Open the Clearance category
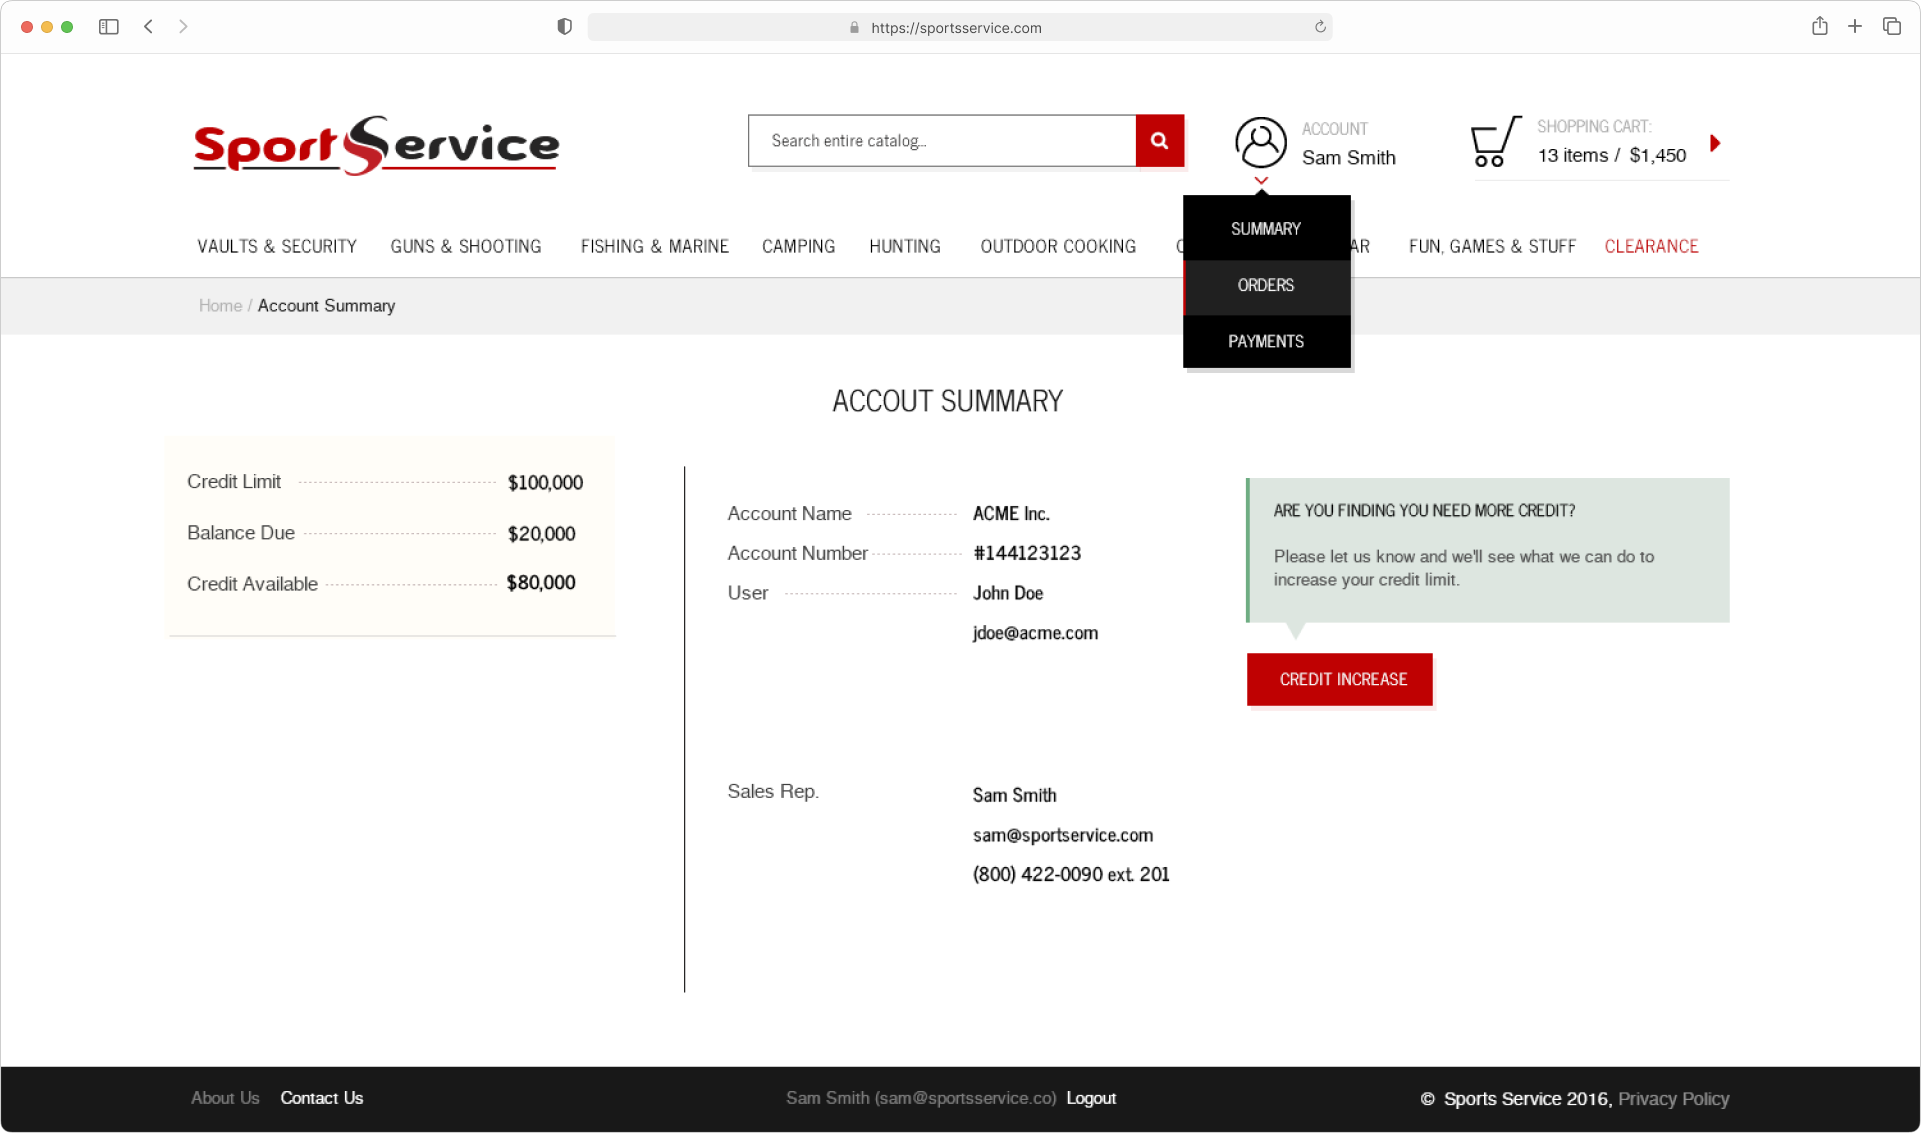Image resolution: width=1921 pixels, height=1133 pixels. [1651, 247]
